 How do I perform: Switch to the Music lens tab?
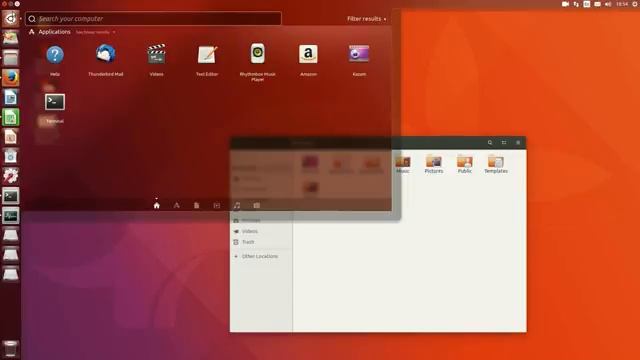pos(237,205)
